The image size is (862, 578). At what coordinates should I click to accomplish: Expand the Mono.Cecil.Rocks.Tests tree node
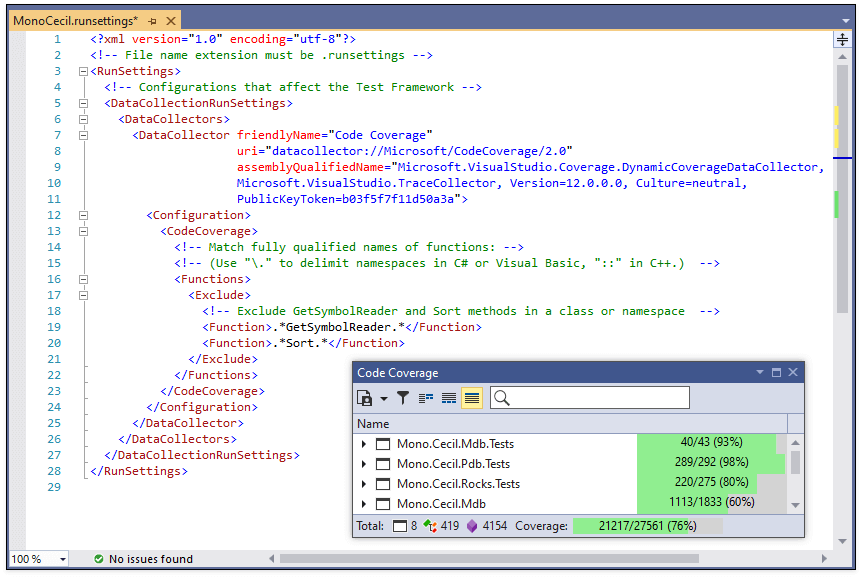(x=364, y=483)
